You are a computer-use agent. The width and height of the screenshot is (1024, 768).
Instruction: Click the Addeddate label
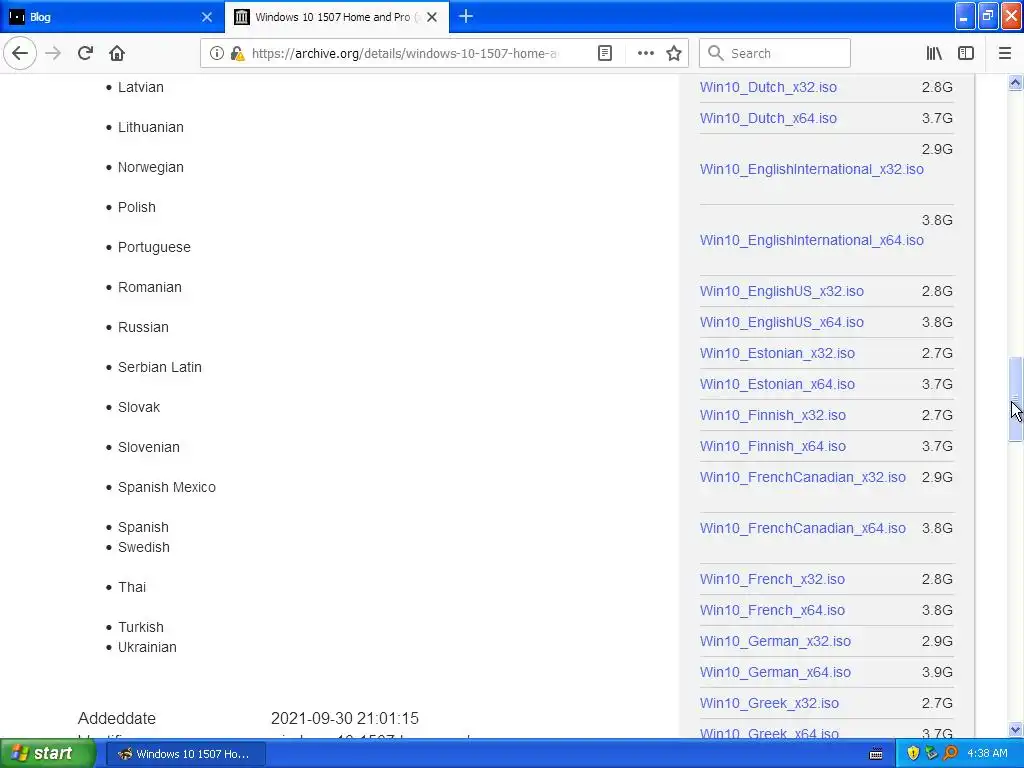(117, 718)
